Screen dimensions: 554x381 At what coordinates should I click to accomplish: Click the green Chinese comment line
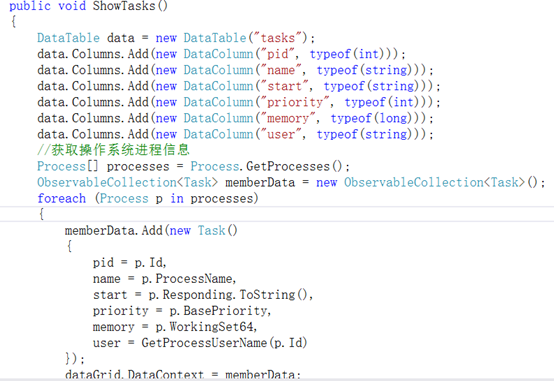click(x=113, y=150)
